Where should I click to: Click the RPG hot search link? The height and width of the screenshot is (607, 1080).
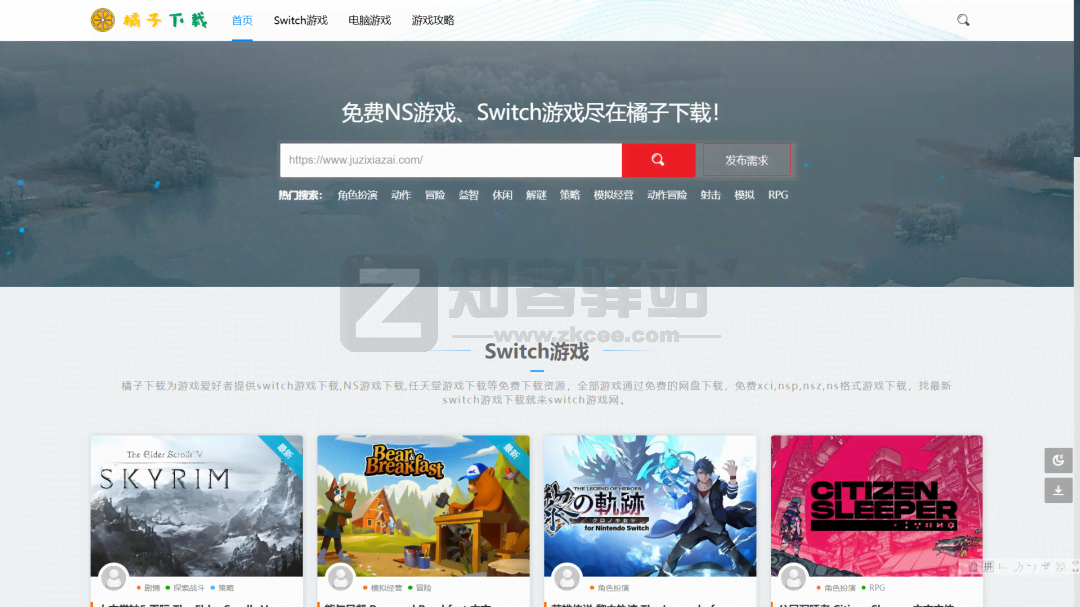pos(778,195)
